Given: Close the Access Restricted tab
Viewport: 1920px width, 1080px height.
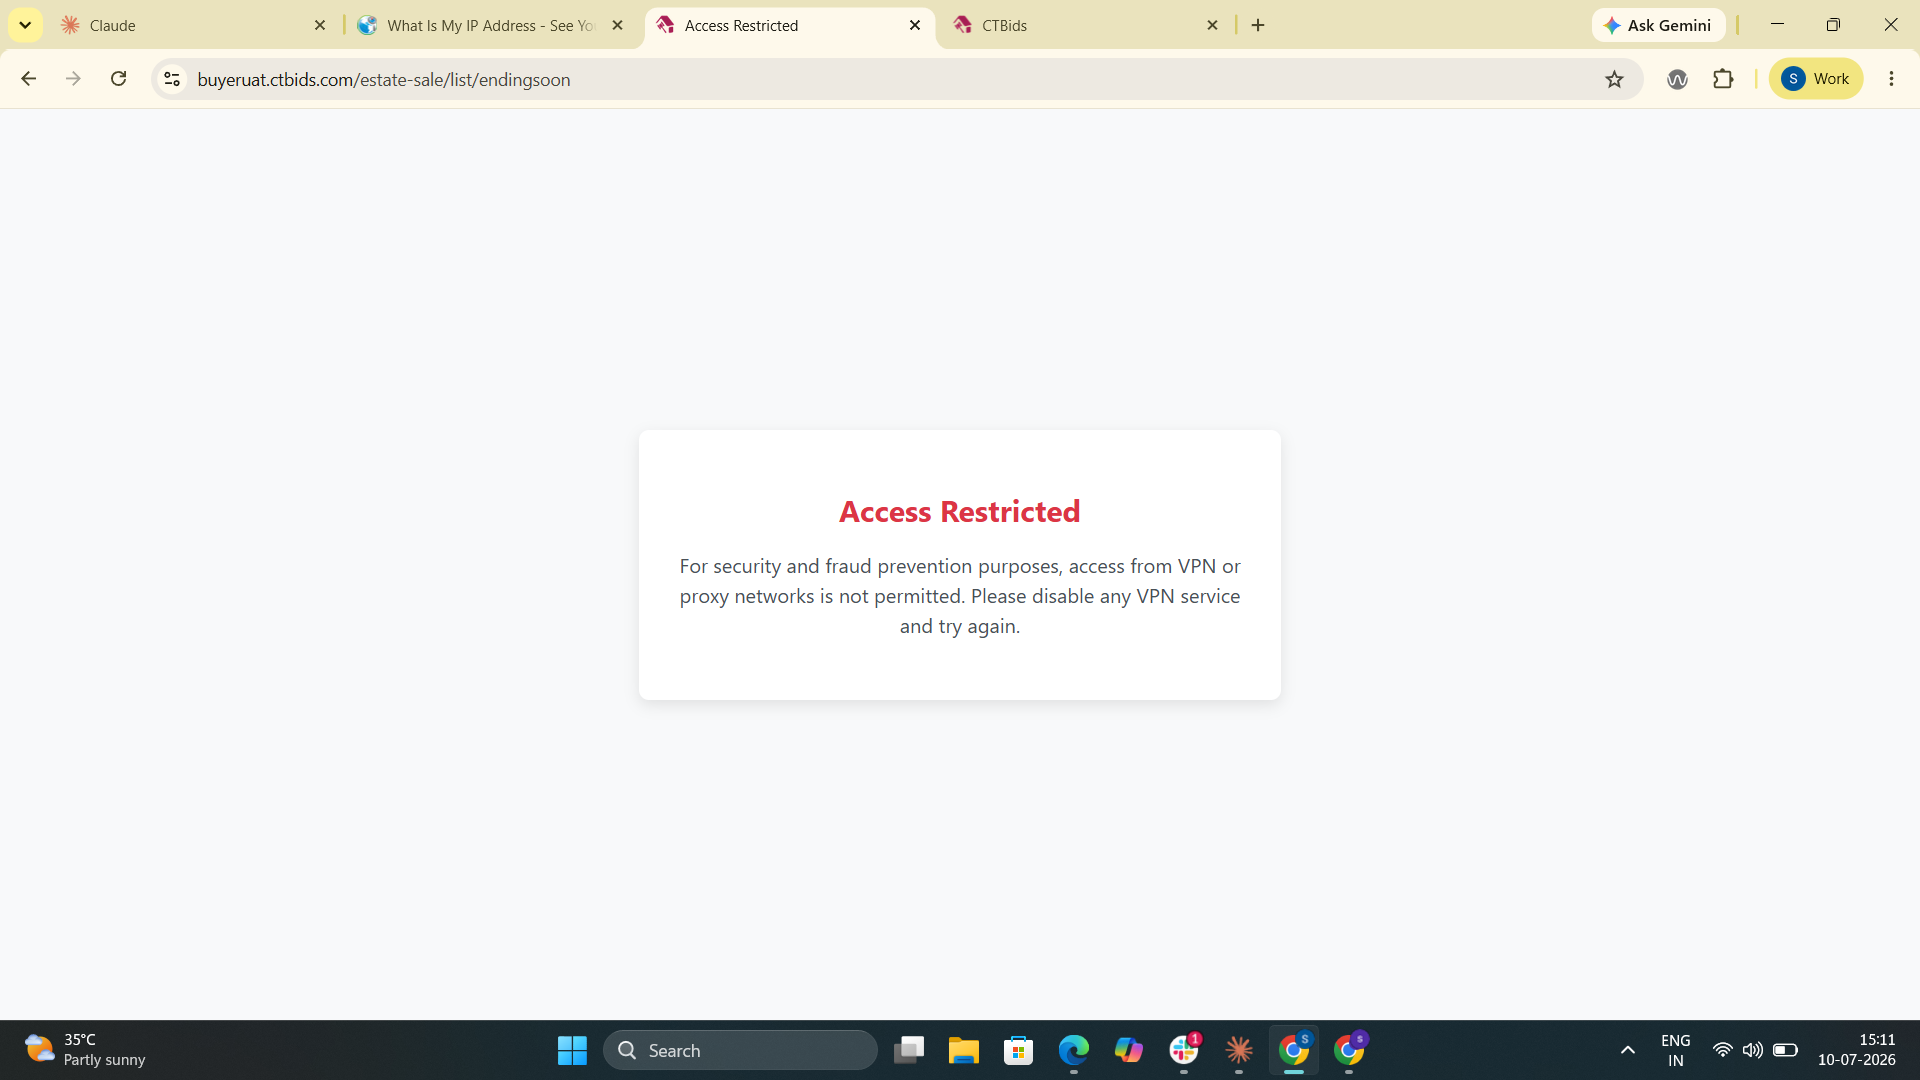Looking at the screenshot, I should 915,25.
